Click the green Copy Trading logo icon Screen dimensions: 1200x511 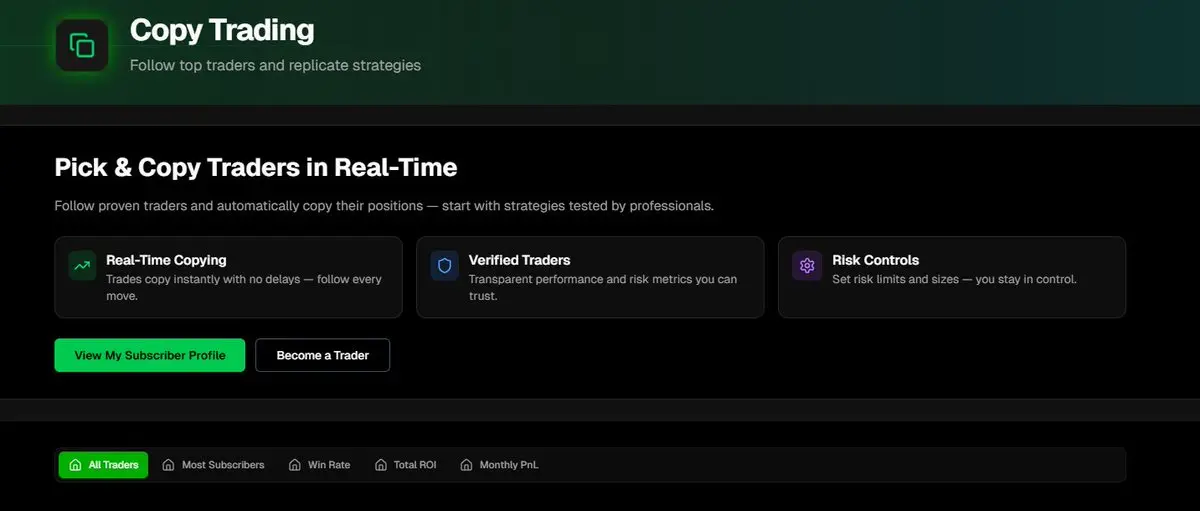[x=82, y=45]
